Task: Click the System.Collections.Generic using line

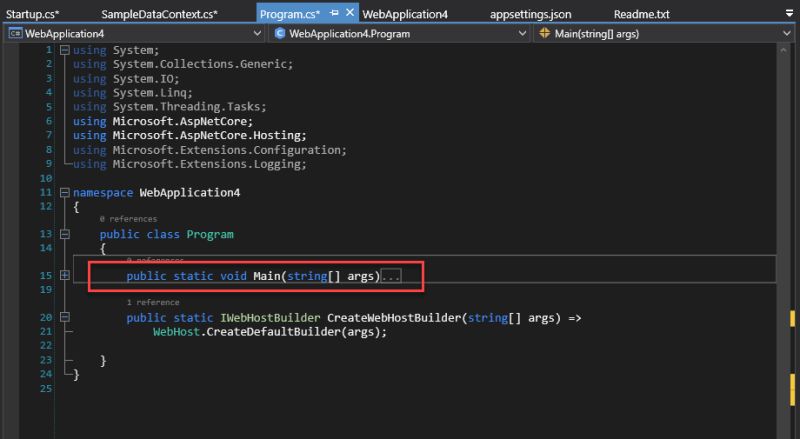Action: coord(183,64)
